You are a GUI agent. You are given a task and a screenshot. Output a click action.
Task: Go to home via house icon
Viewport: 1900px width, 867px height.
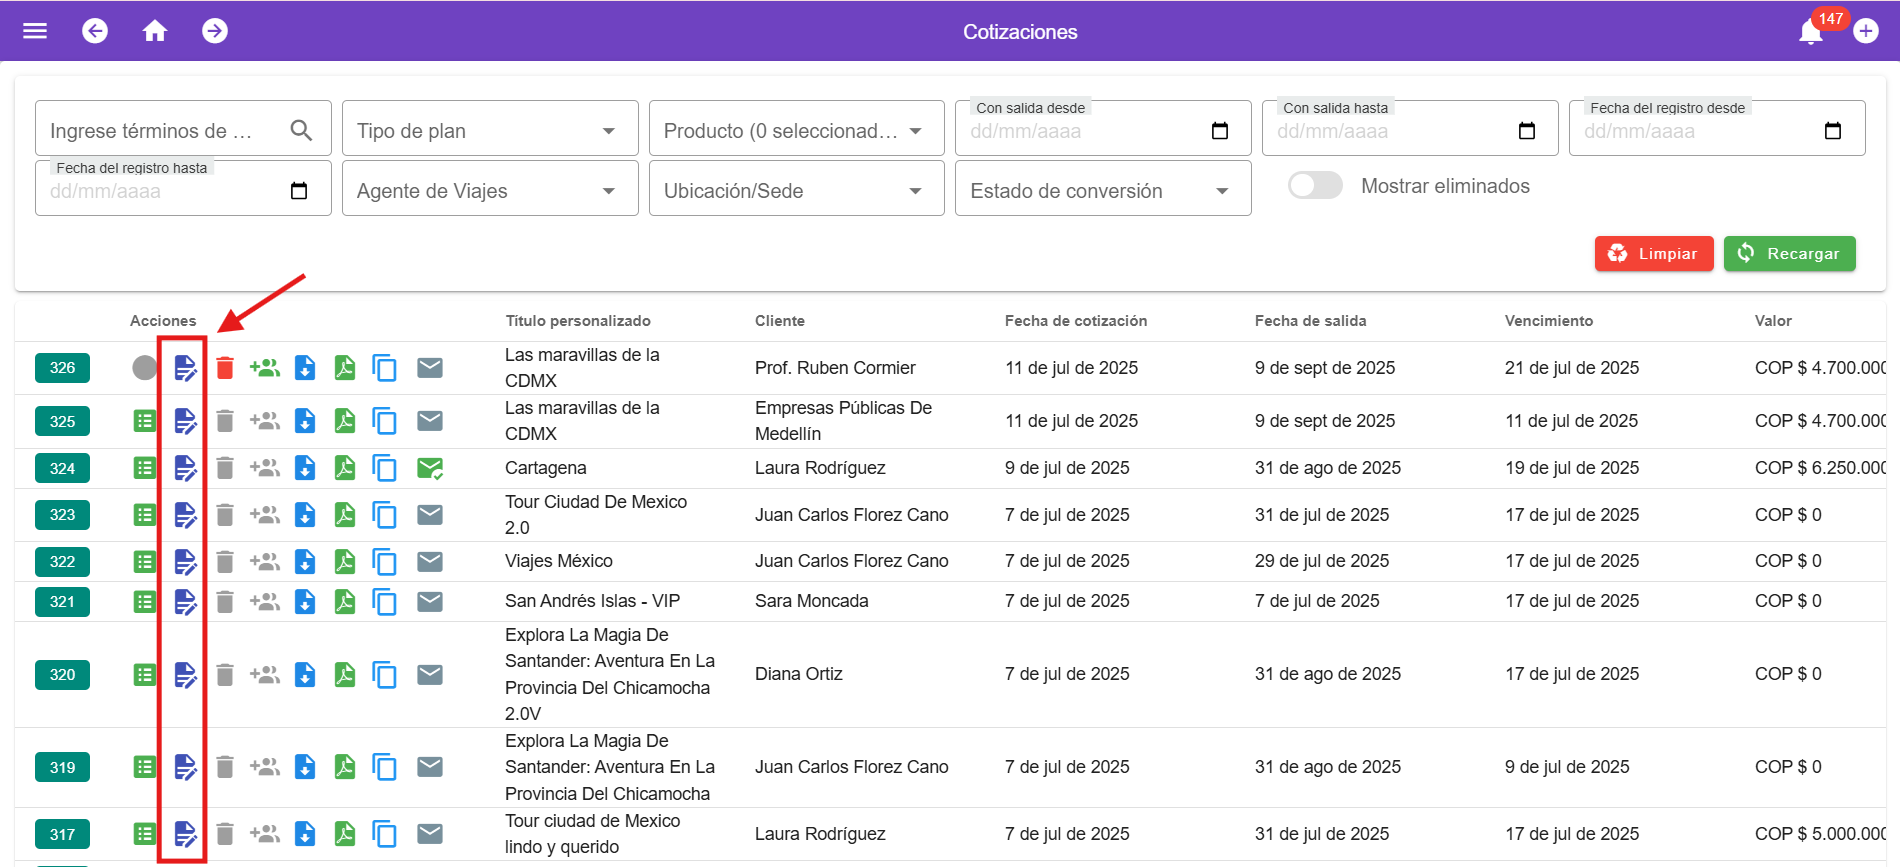click(155, 31)
